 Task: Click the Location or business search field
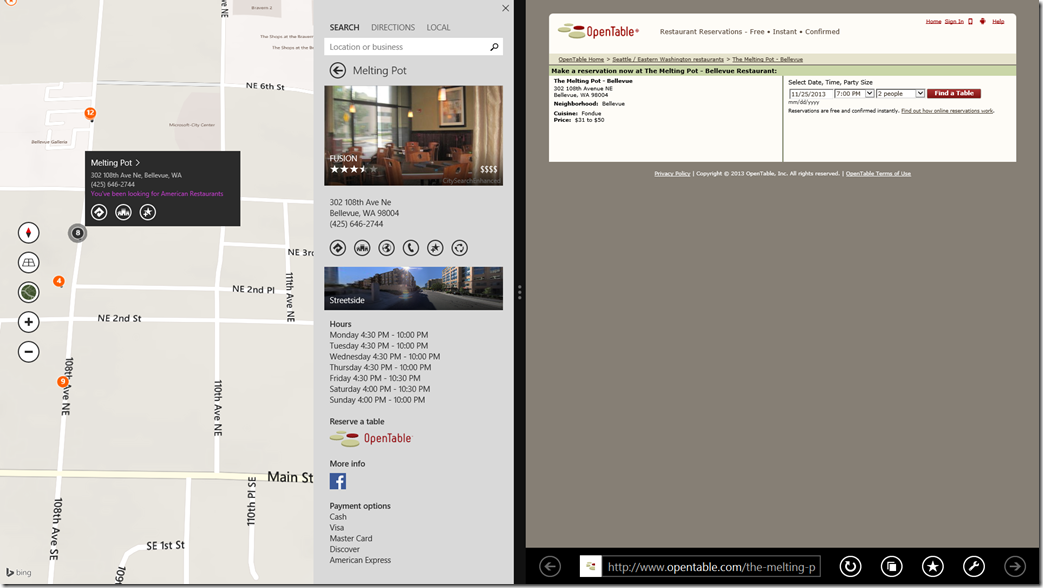coord(406,47)
